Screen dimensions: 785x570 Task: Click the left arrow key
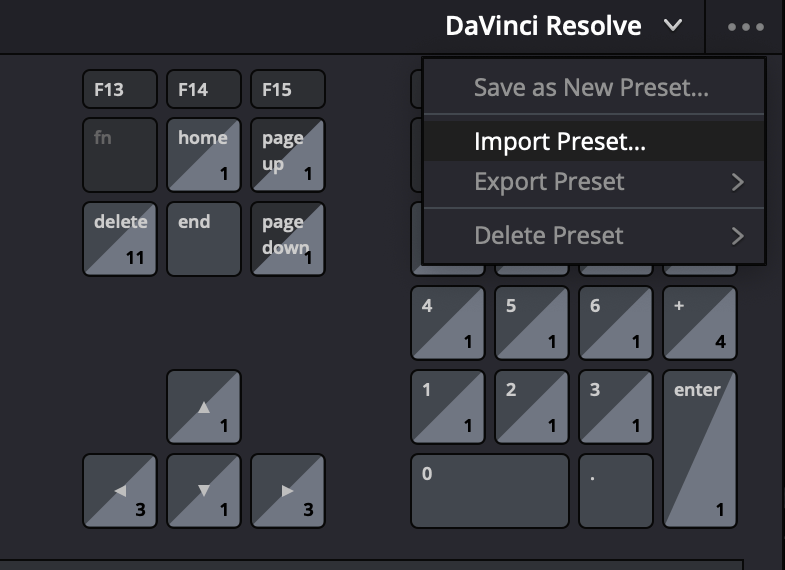point(120,491)
